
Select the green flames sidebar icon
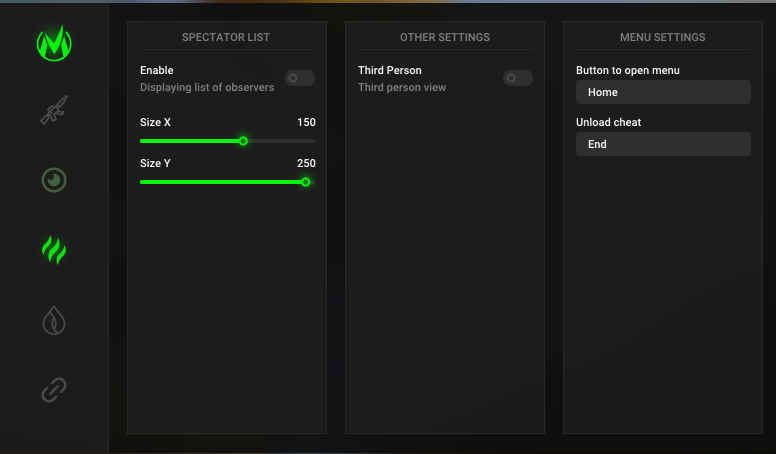pos(54,249)
